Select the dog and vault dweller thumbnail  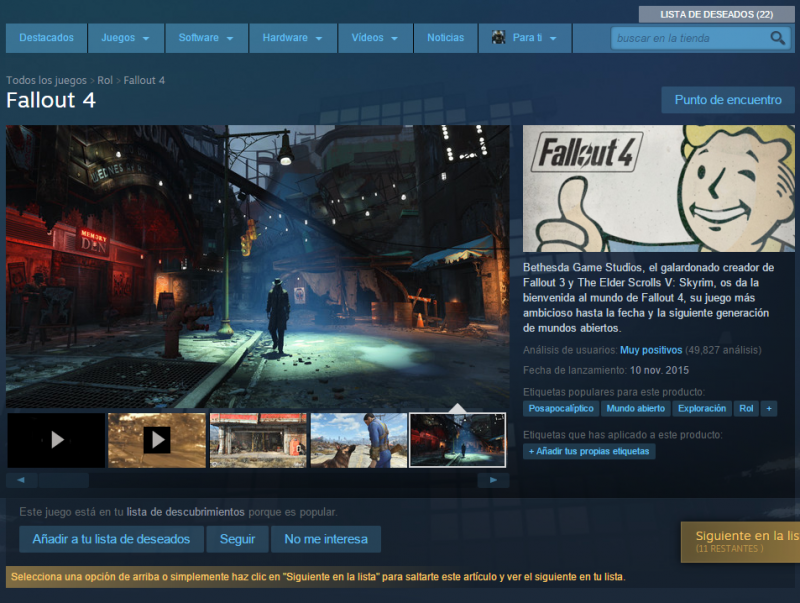point(359,440)
